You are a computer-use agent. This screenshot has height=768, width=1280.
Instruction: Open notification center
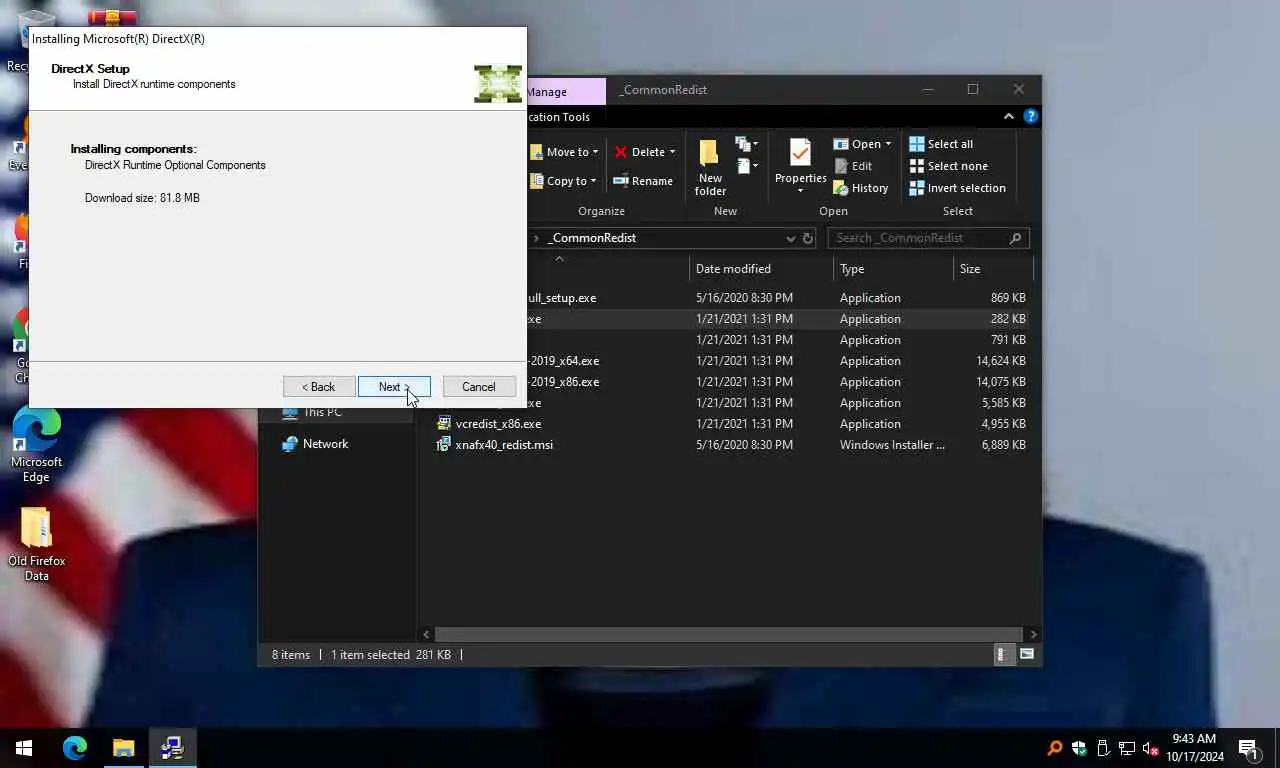click(1248, 748)
